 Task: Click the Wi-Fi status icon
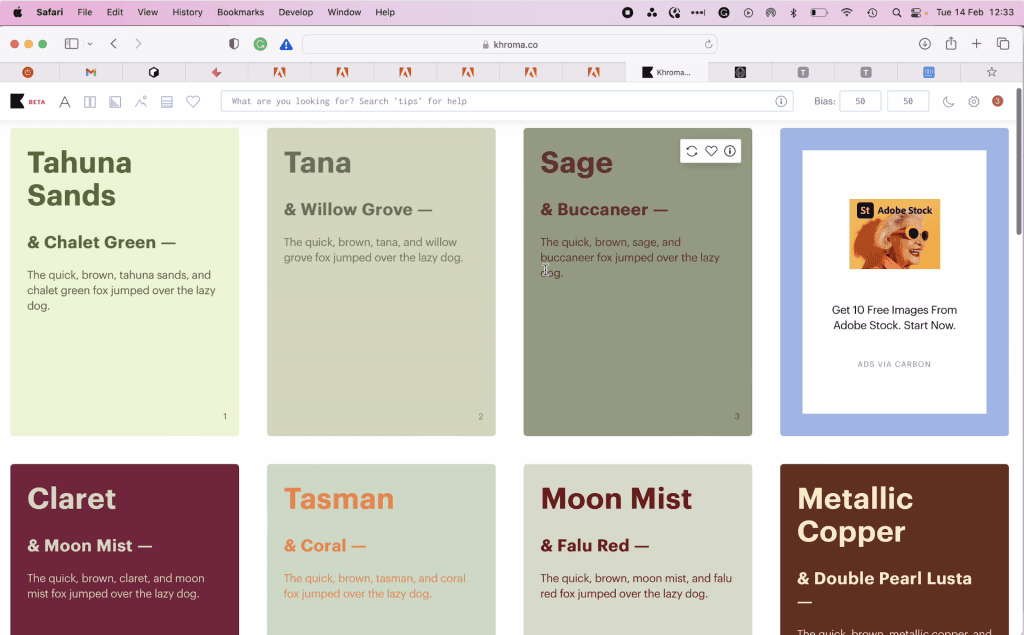[x=847, y=12]
